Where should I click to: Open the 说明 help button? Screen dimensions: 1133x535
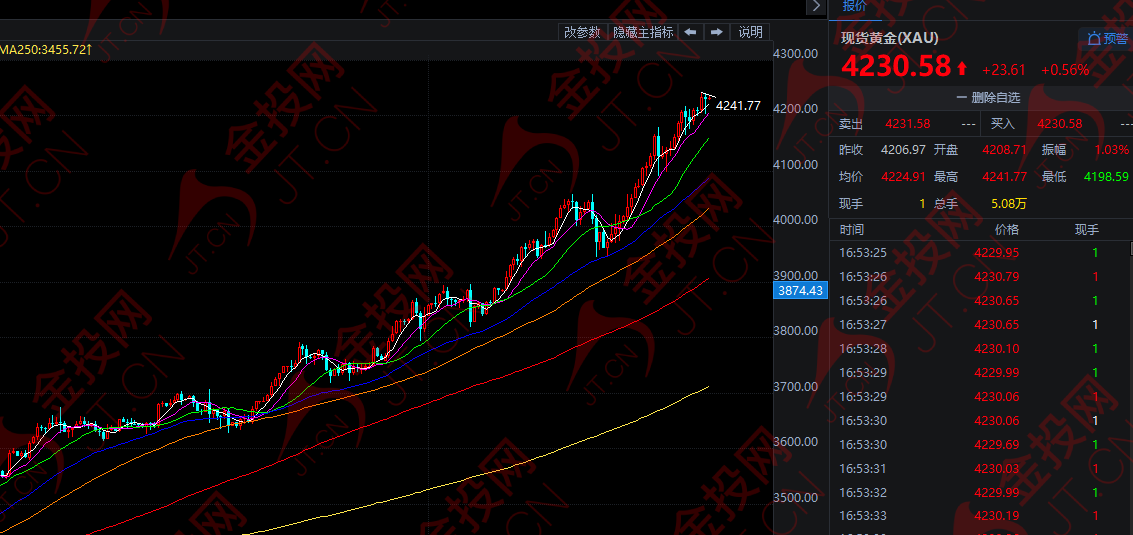click(750, 32)
